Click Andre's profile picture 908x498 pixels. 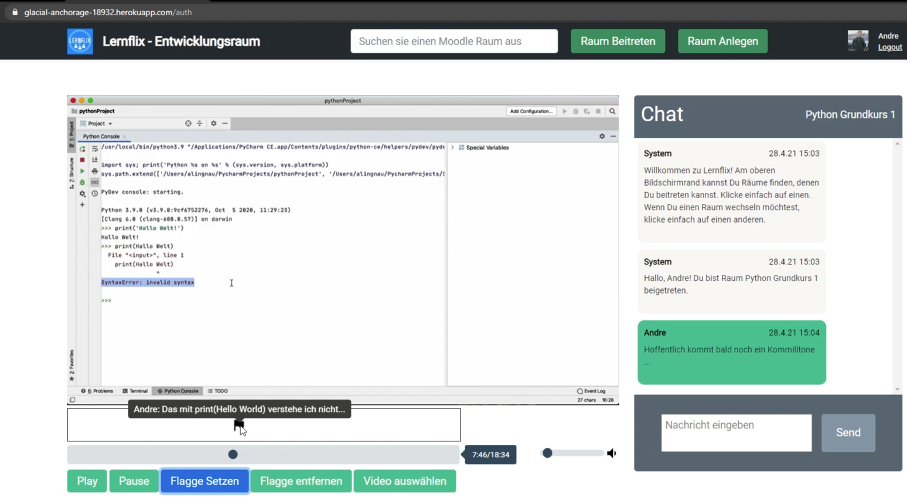858,41
